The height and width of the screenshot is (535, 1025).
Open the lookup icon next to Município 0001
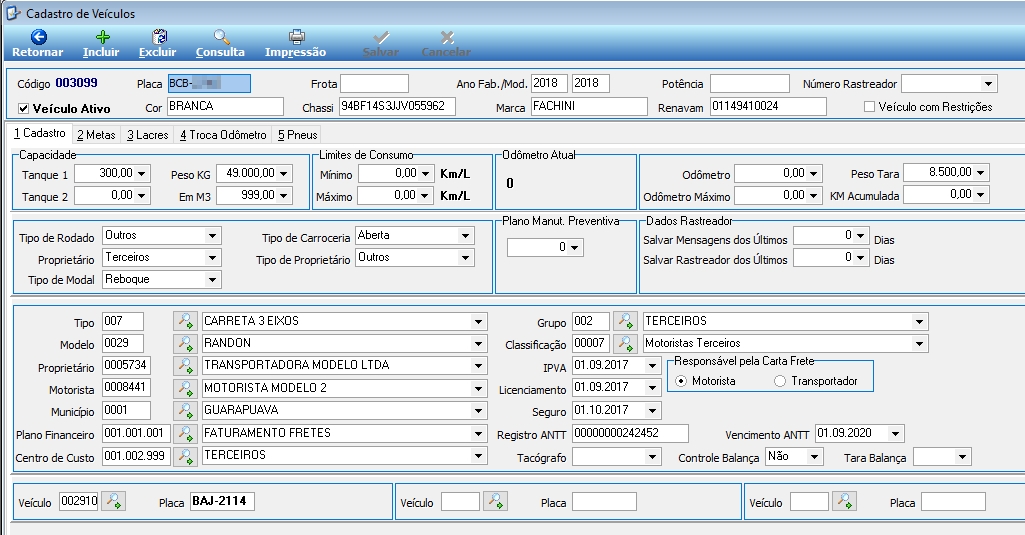(x=186, y=411)
